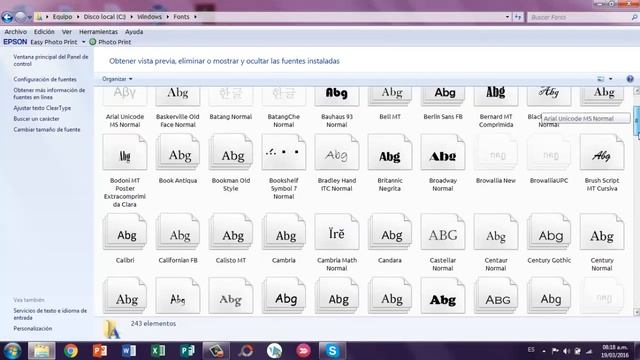Select the BatangChe Normal font icon
This screenshot has width=640, height=360.
tap(284, 96)
